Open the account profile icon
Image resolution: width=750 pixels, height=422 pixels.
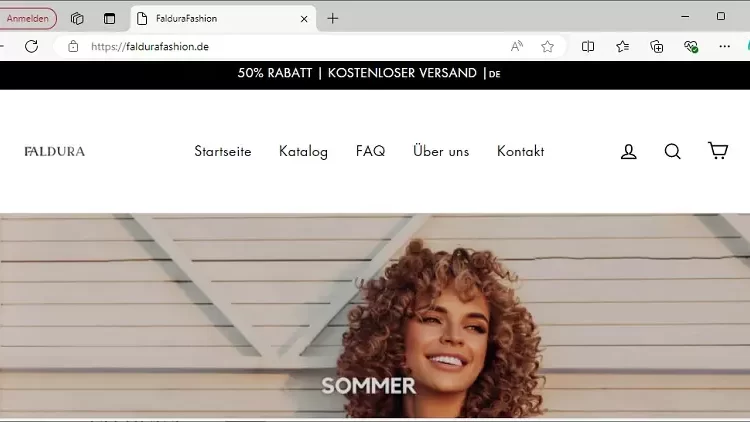click(x=629, y=151)
